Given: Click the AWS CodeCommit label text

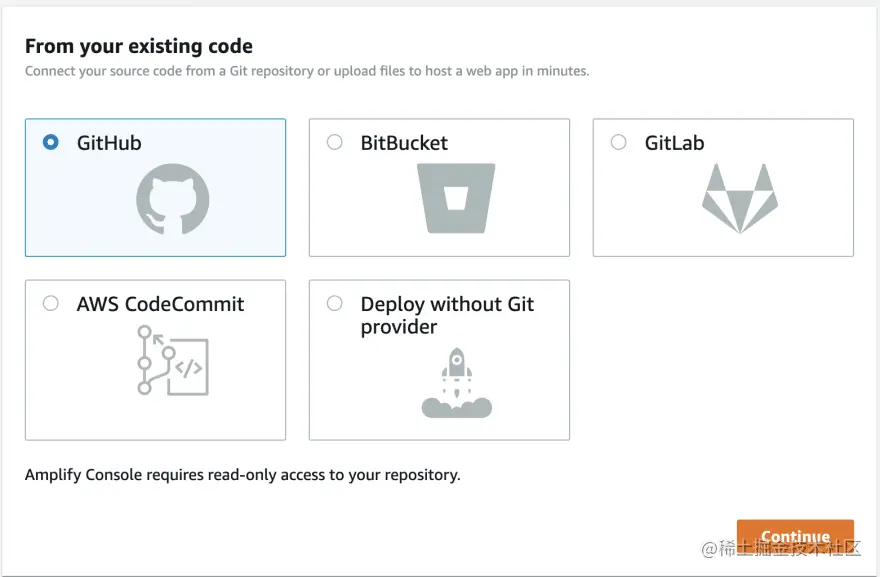Looking at the screenshot, I should coord(160,304).
